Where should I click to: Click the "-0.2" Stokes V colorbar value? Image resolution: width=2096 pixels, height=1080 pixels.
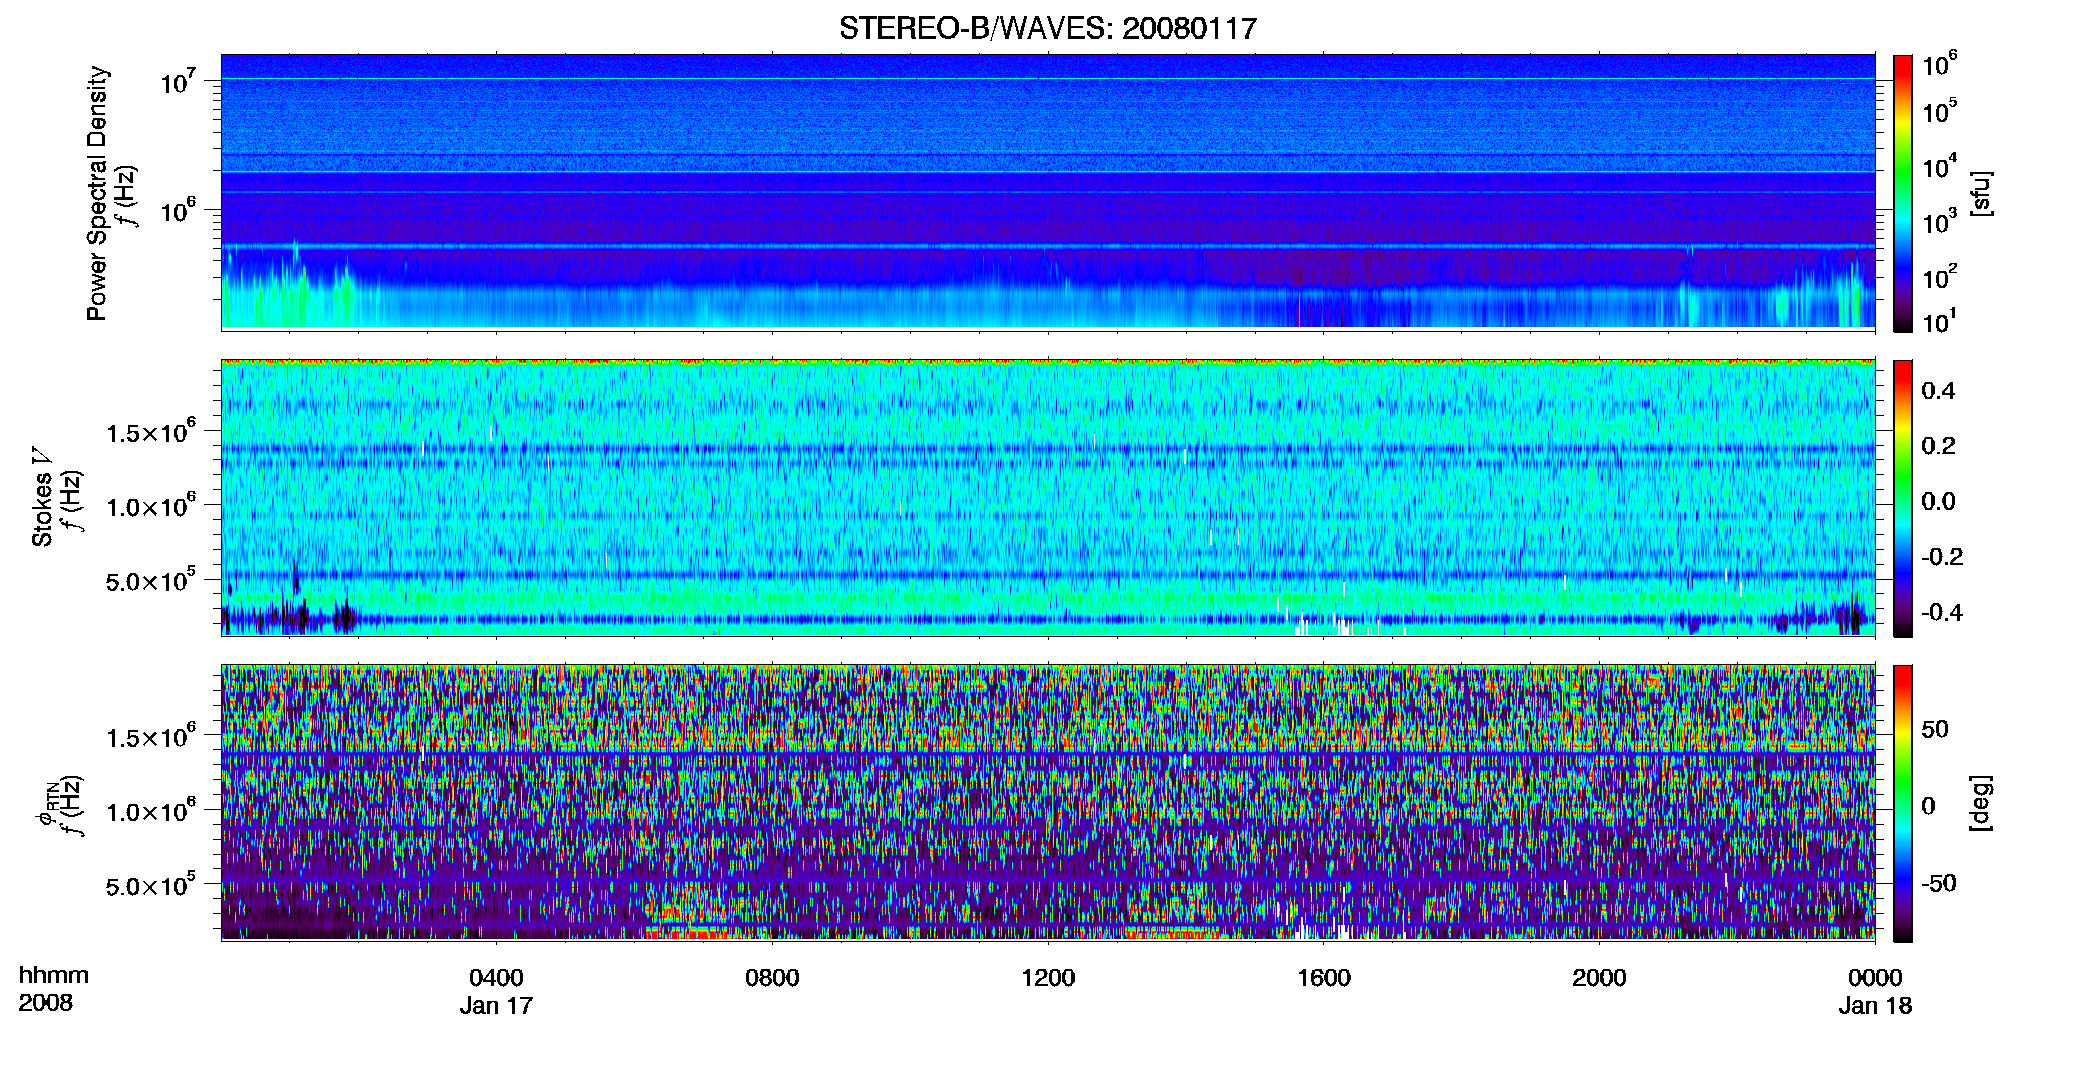[1943, 557]
